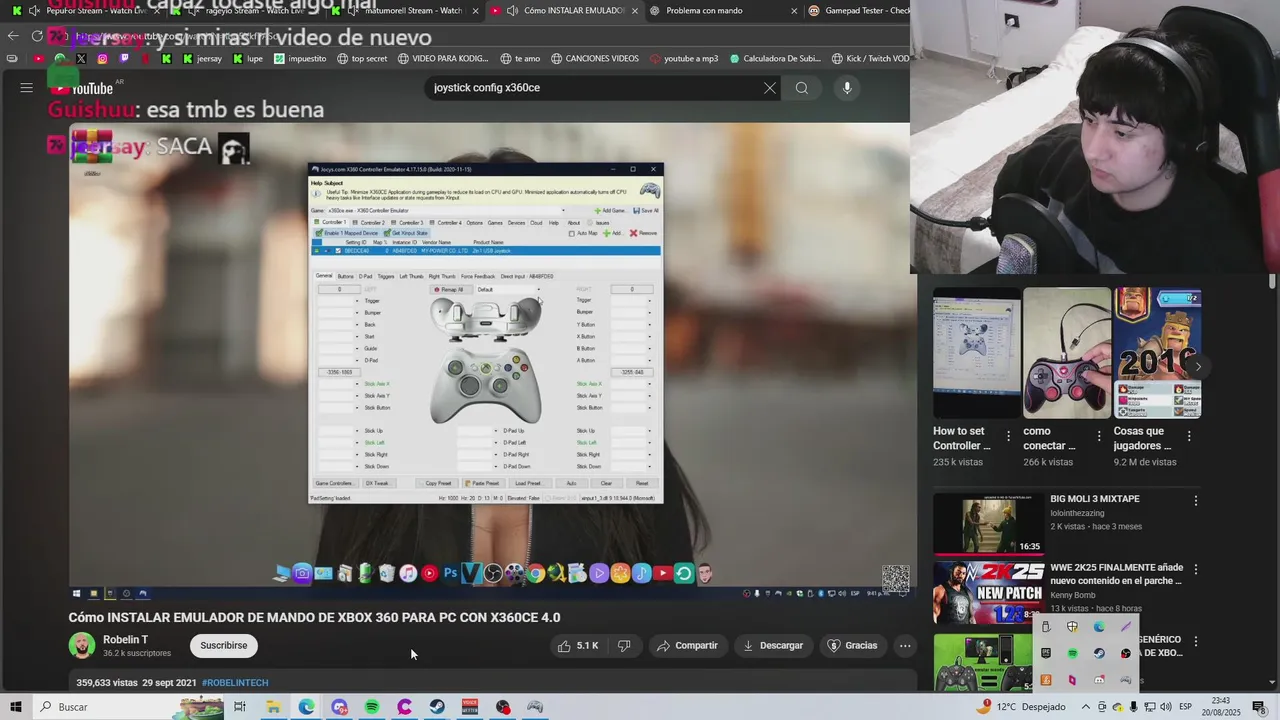Collapse hidden tray icons chevron
1280x720 pixels.
(x=1086, y=707)
